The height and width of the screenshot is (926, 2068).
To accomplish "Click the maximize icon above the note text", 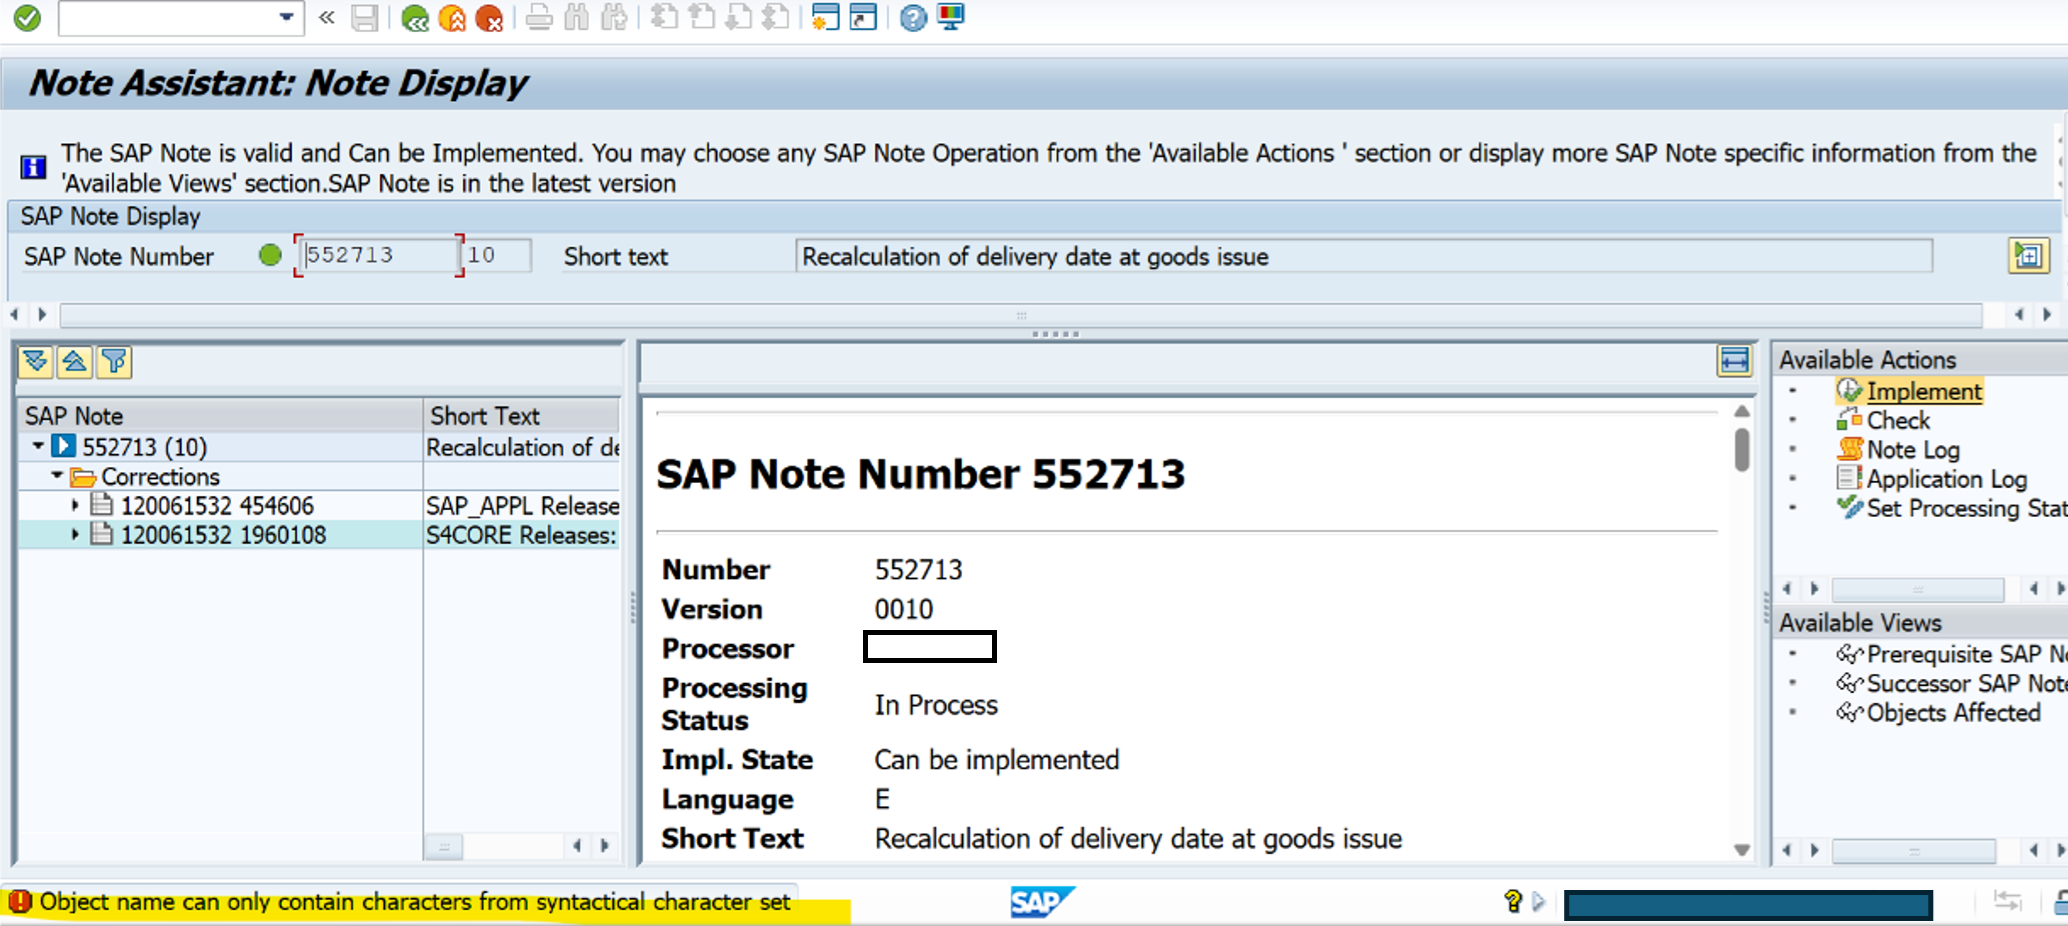I will tap(1735, 360).
